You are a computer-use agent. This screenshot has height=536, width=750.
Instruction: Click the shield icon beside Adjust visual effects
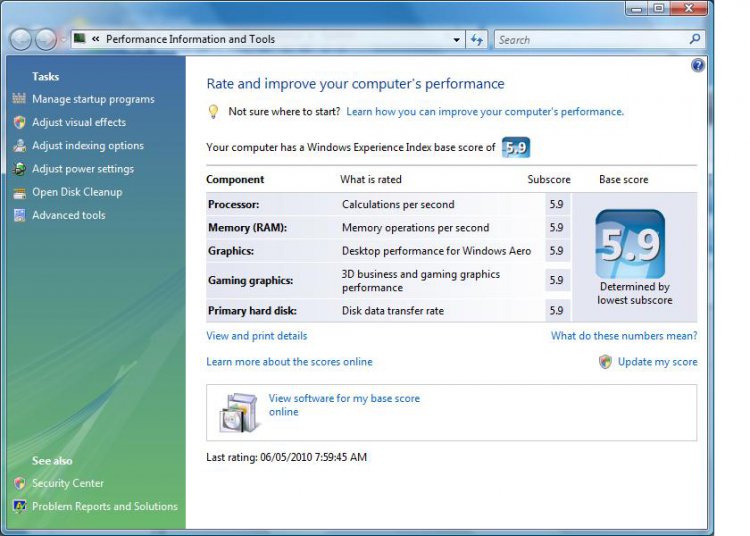[x=20, y=122]
